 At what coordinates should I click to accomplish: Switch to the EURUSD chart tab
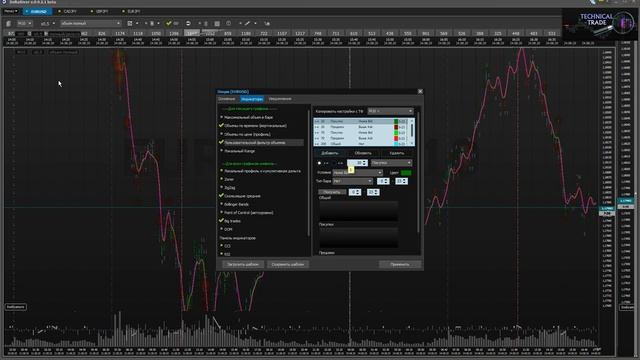[38, 11]
